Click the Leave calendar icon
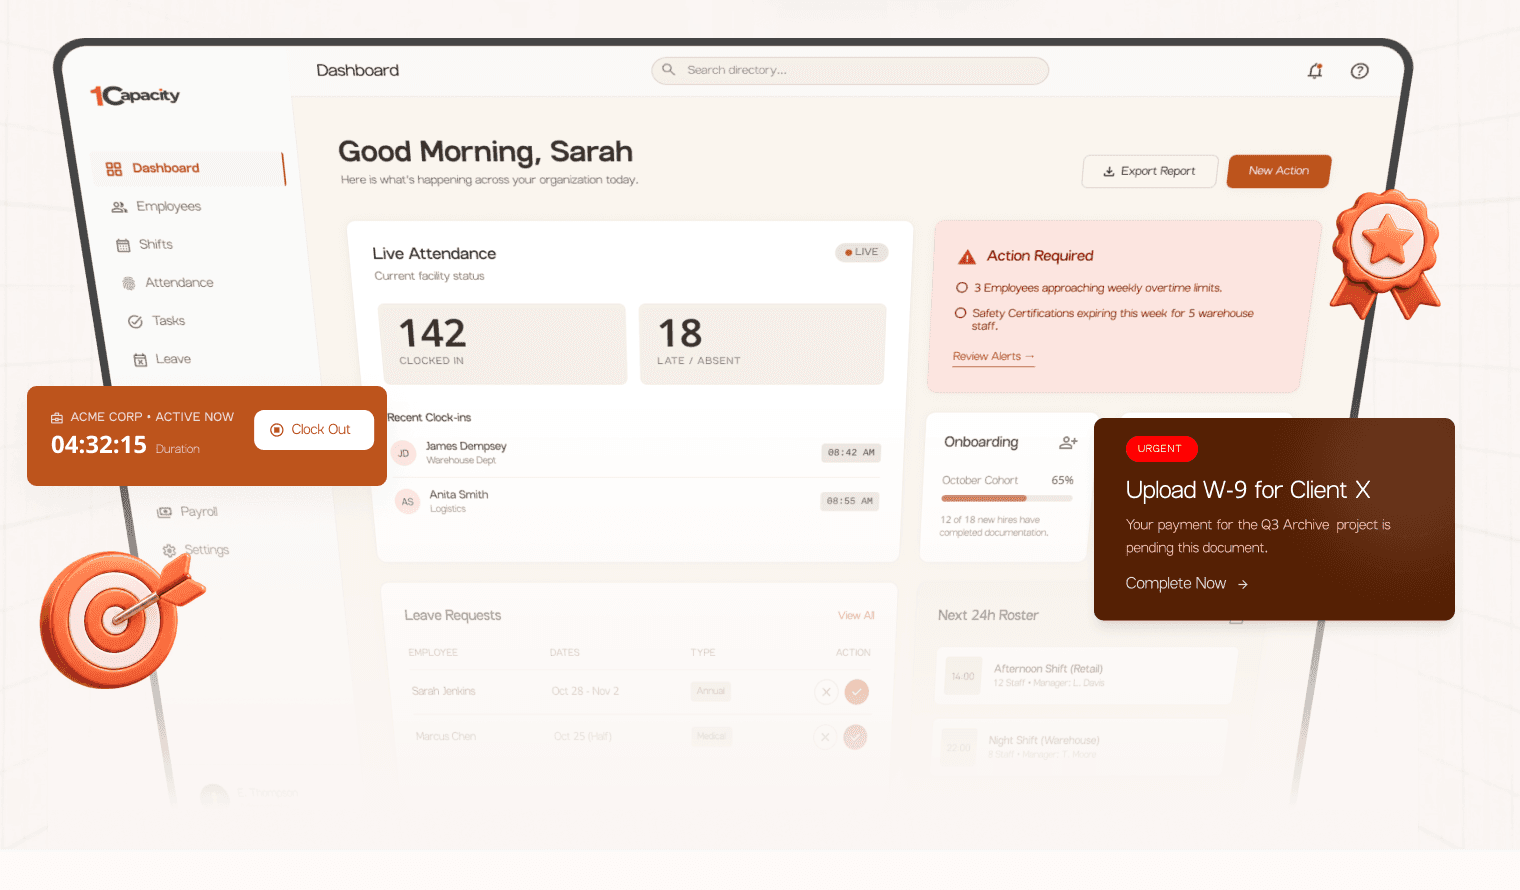The width and height of the screenshot is (1520, 890). (x=141, y=359)
